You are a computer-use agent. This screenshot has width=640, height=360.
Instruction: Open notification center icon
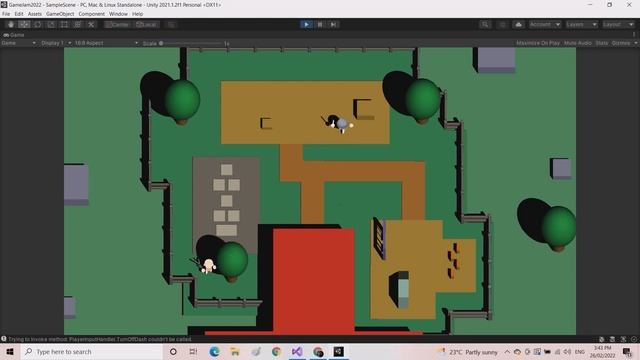(627, 352)
